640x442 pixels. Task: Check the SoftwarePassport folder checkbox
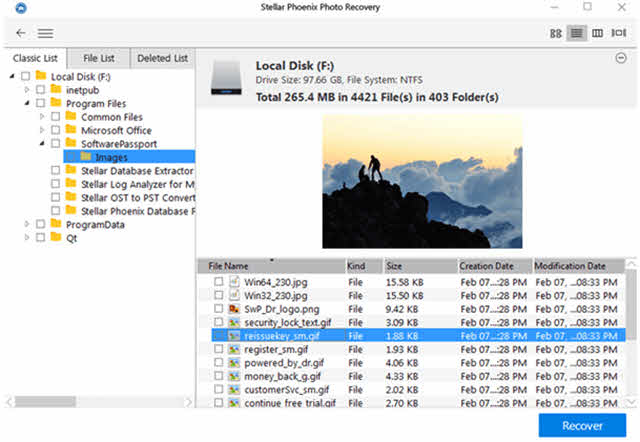tap(56, 143)
